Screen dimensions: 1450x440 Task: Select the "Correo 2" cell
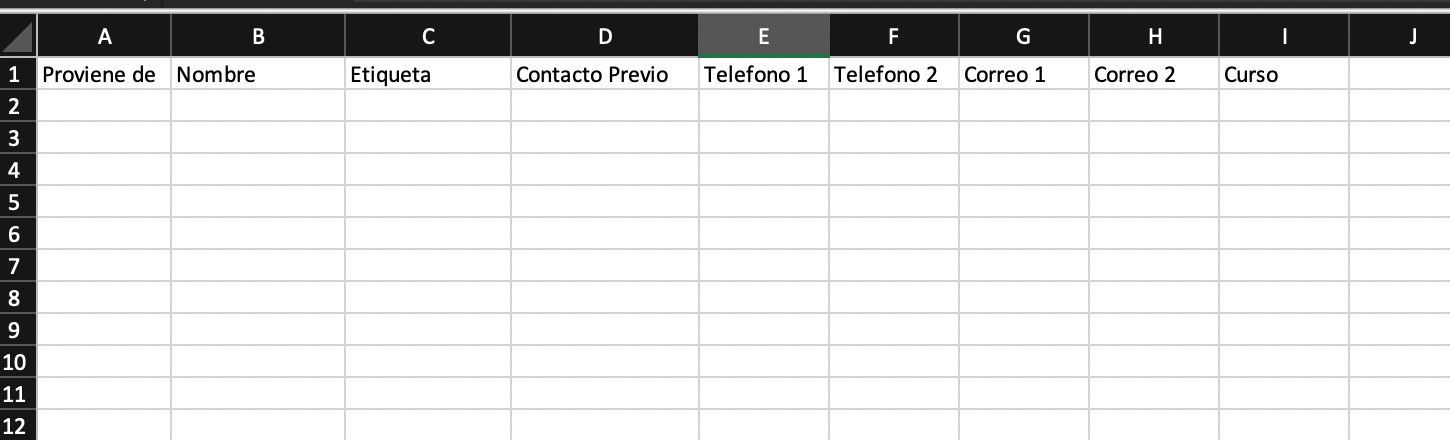(x=1153, y=74)
